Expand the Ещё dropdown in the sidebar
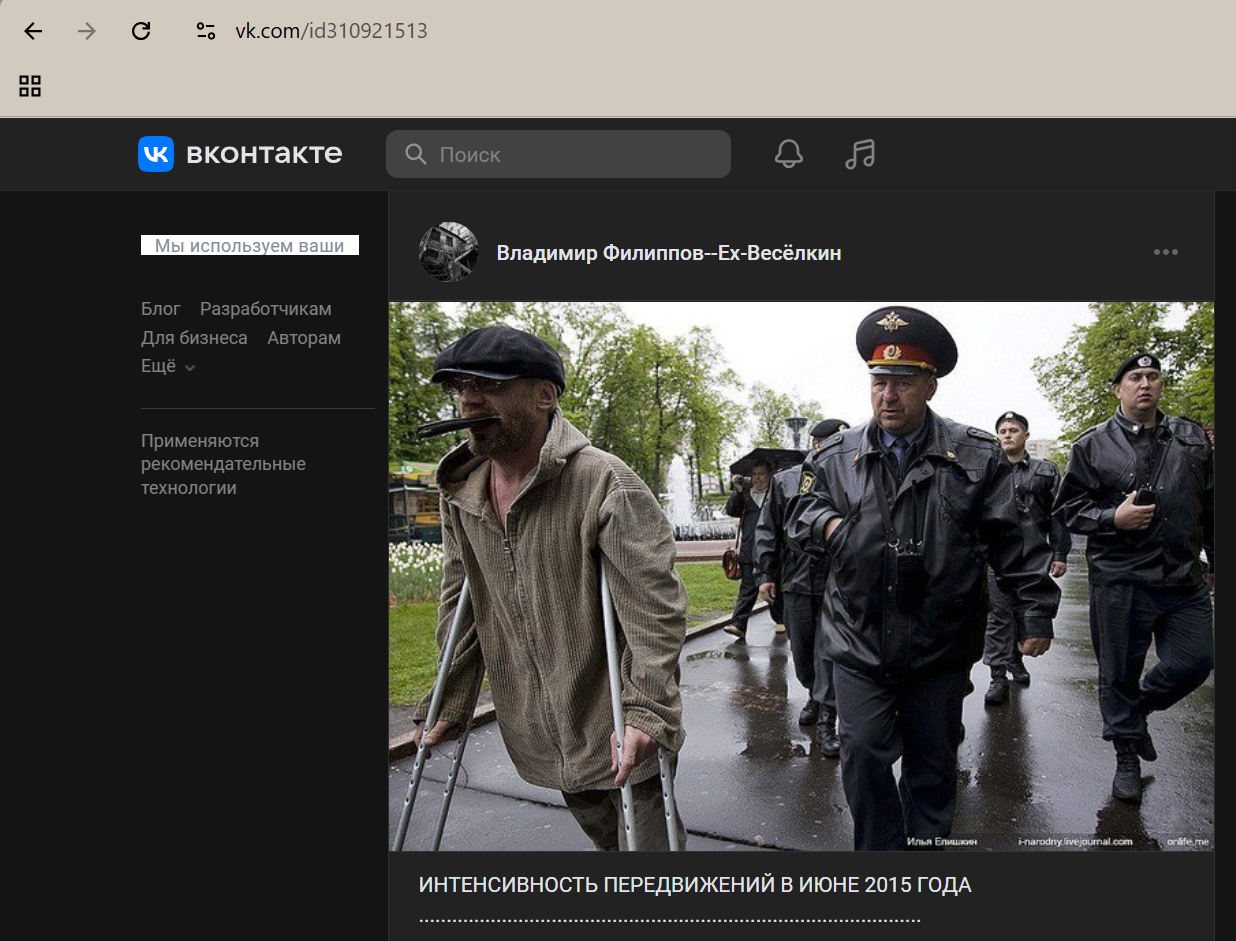The width and height of the screenshot is (1236, 941). coord(167,367)
